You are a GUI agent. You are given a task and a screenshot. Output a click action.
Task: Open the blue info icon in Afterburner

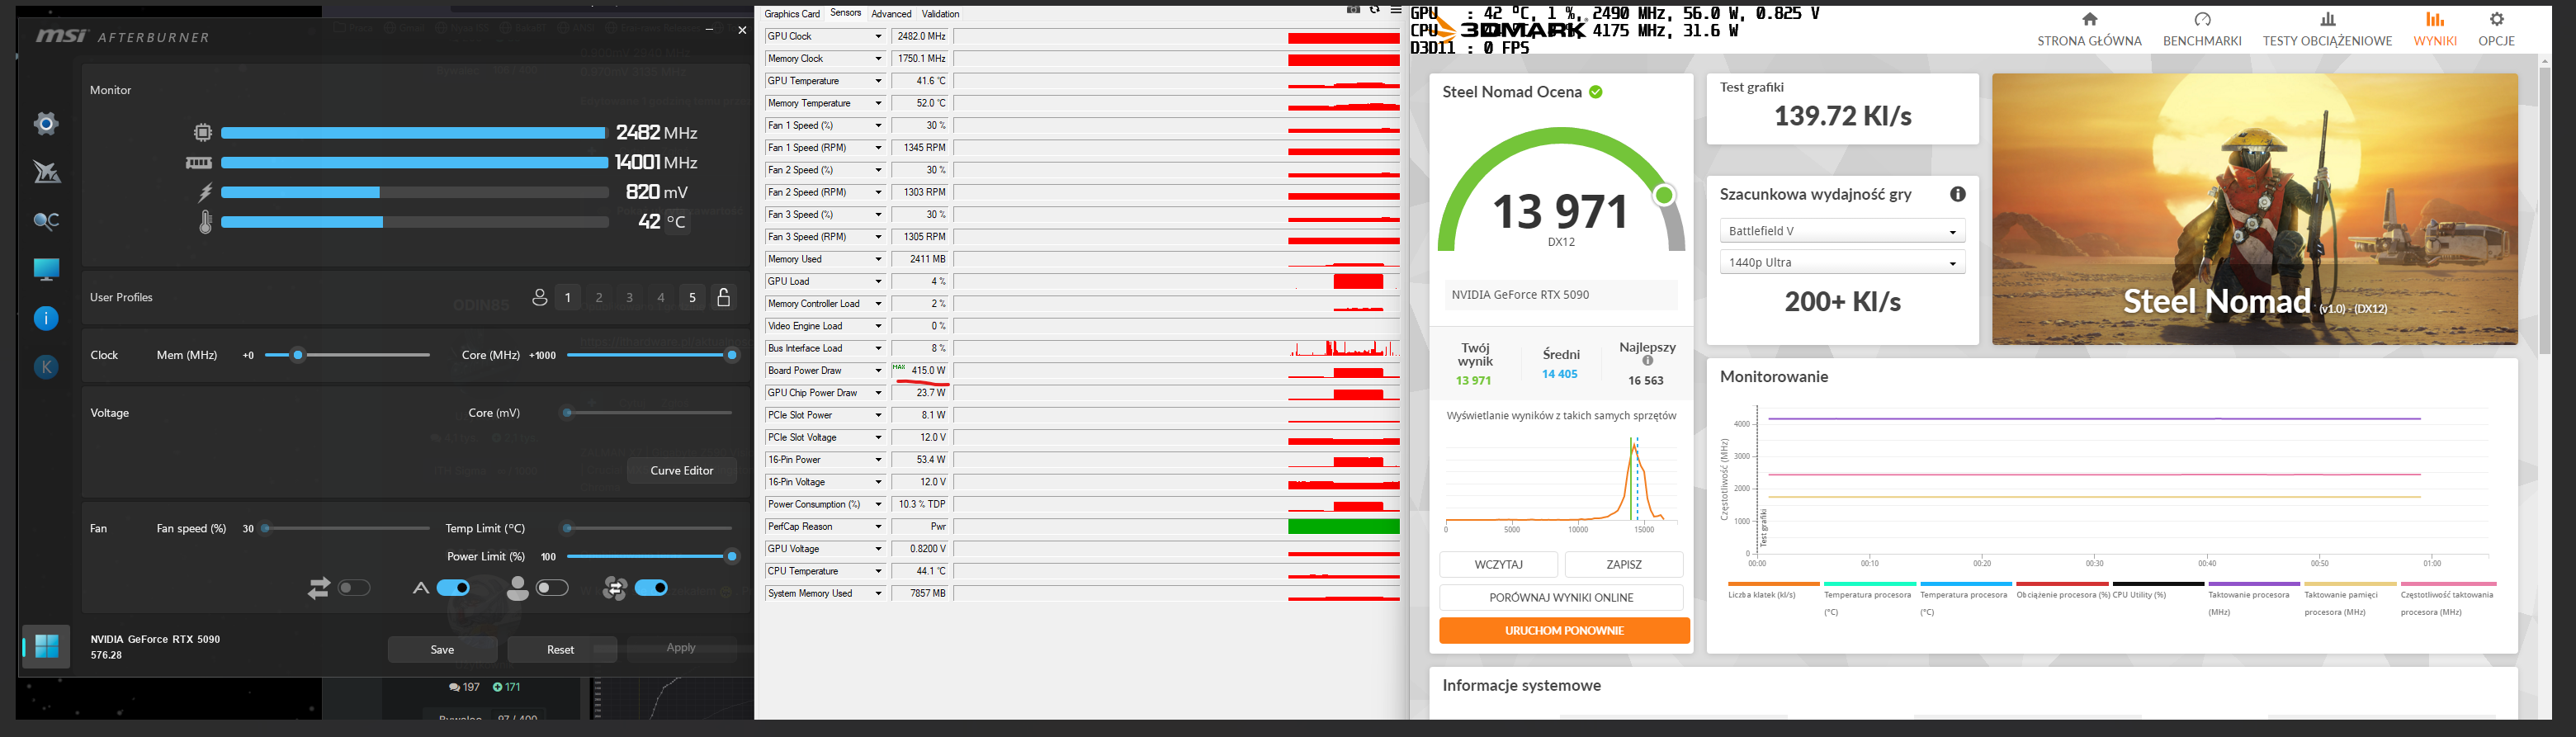coord(46,319)
